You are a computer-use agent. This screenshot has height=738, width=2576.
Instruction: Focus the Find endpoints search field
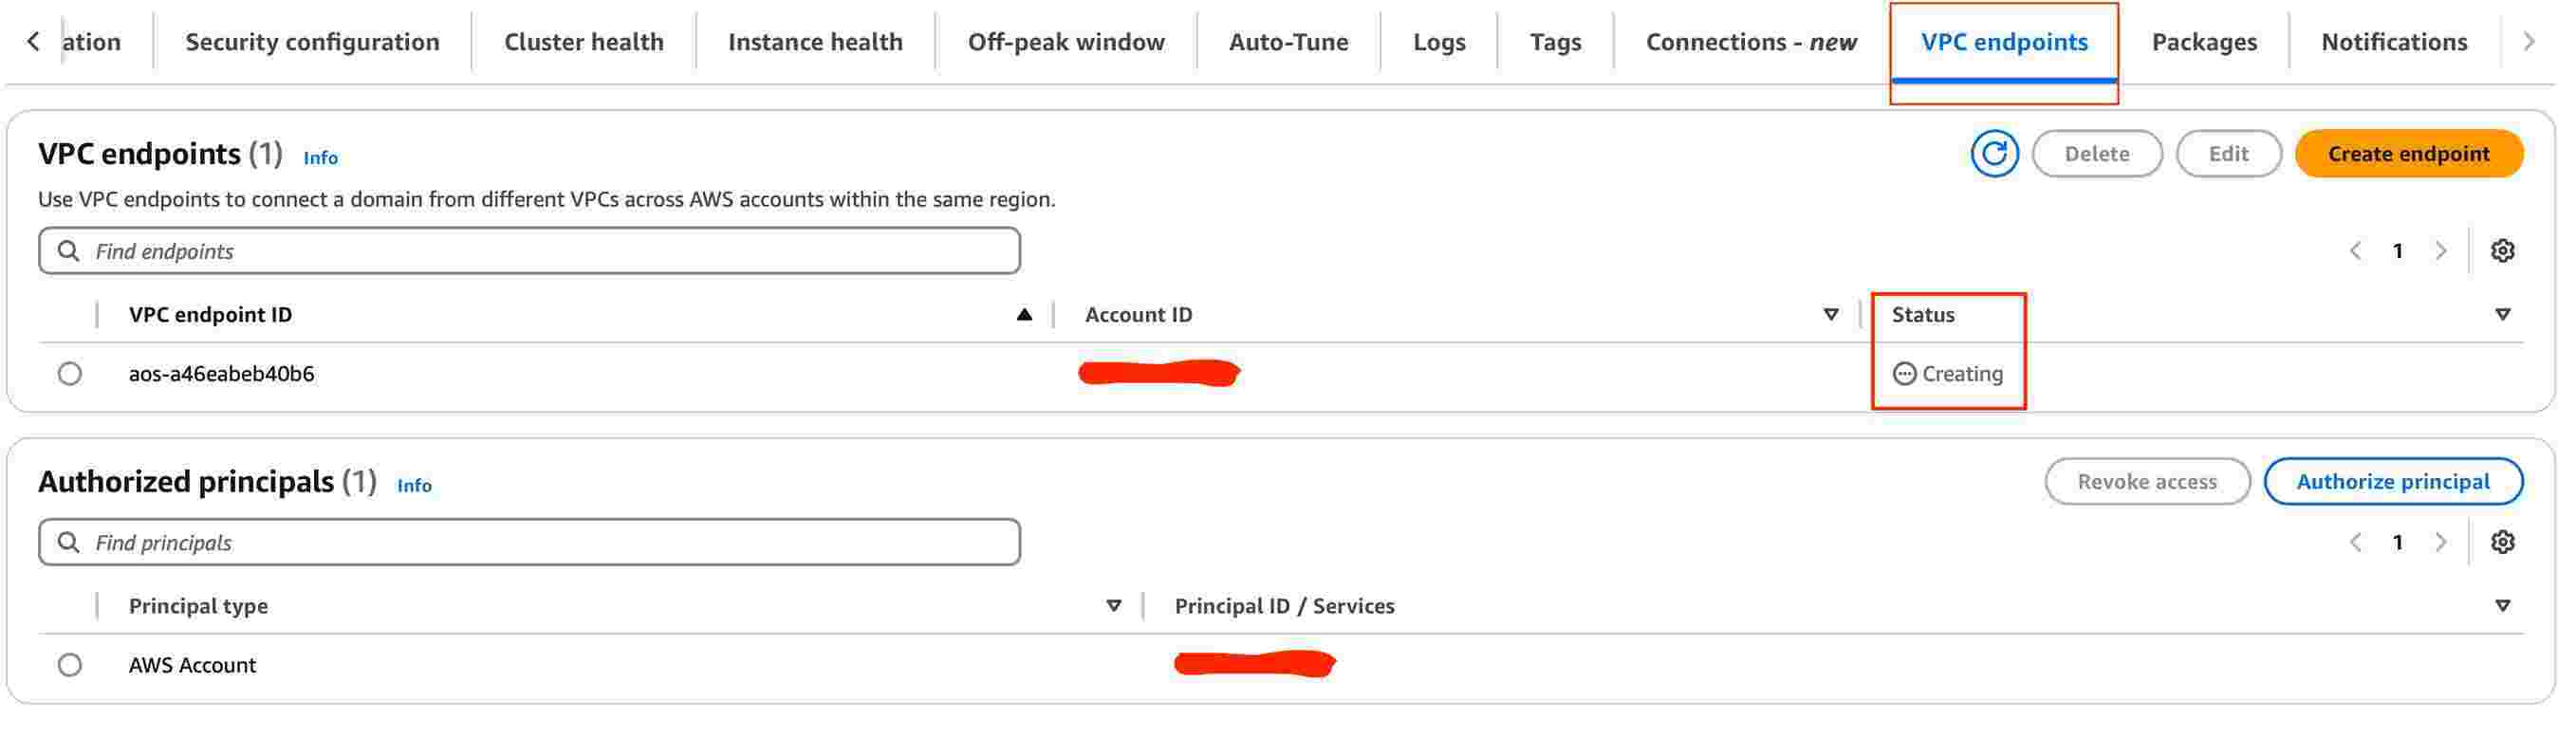(x=529, y=251)
